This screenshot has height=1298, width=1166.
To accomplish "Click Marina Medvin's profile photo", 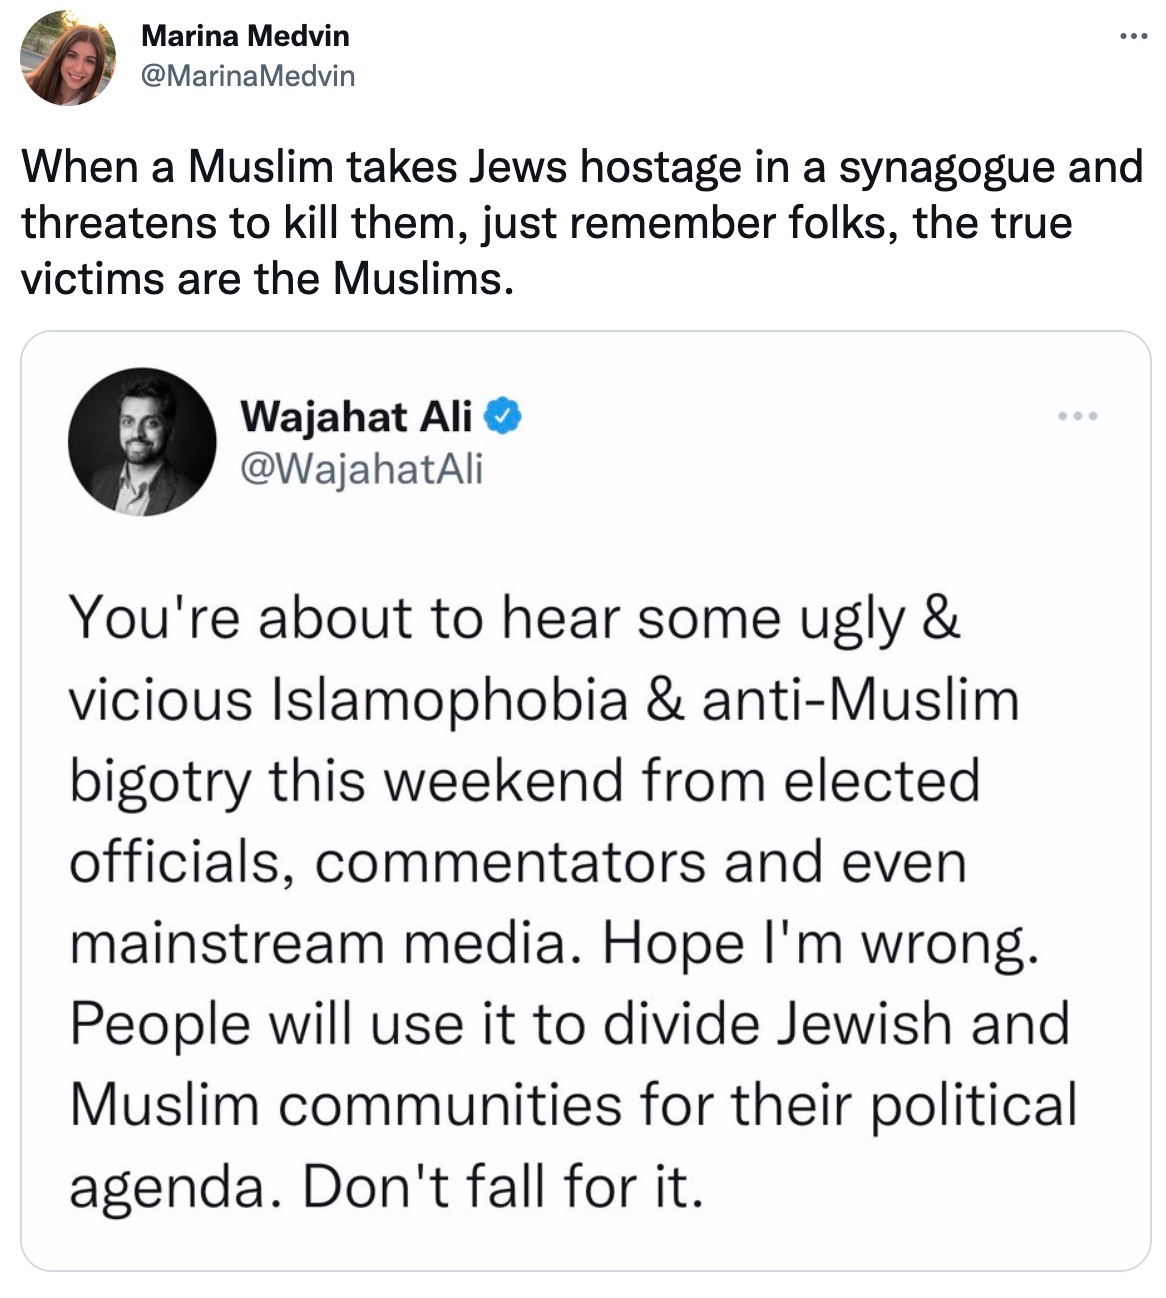I will coord(68,58).
